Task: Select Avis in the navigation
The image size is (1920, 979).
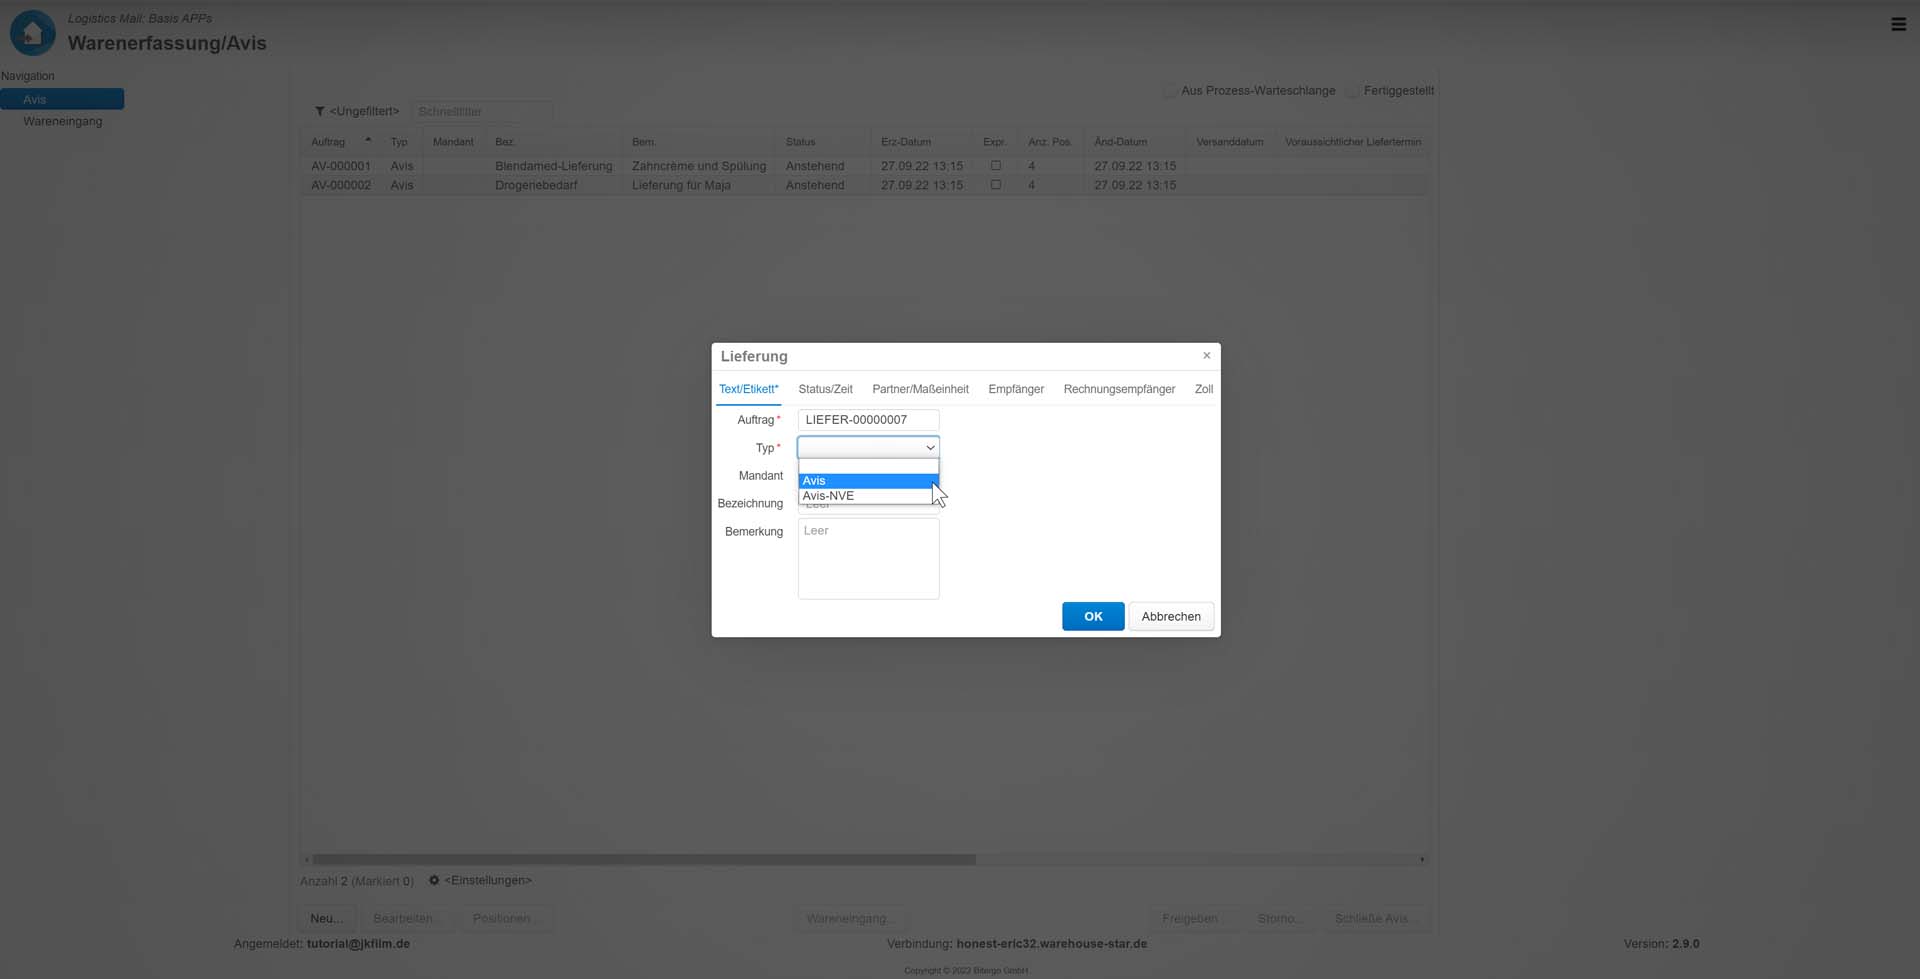Action: coord(62,99)
